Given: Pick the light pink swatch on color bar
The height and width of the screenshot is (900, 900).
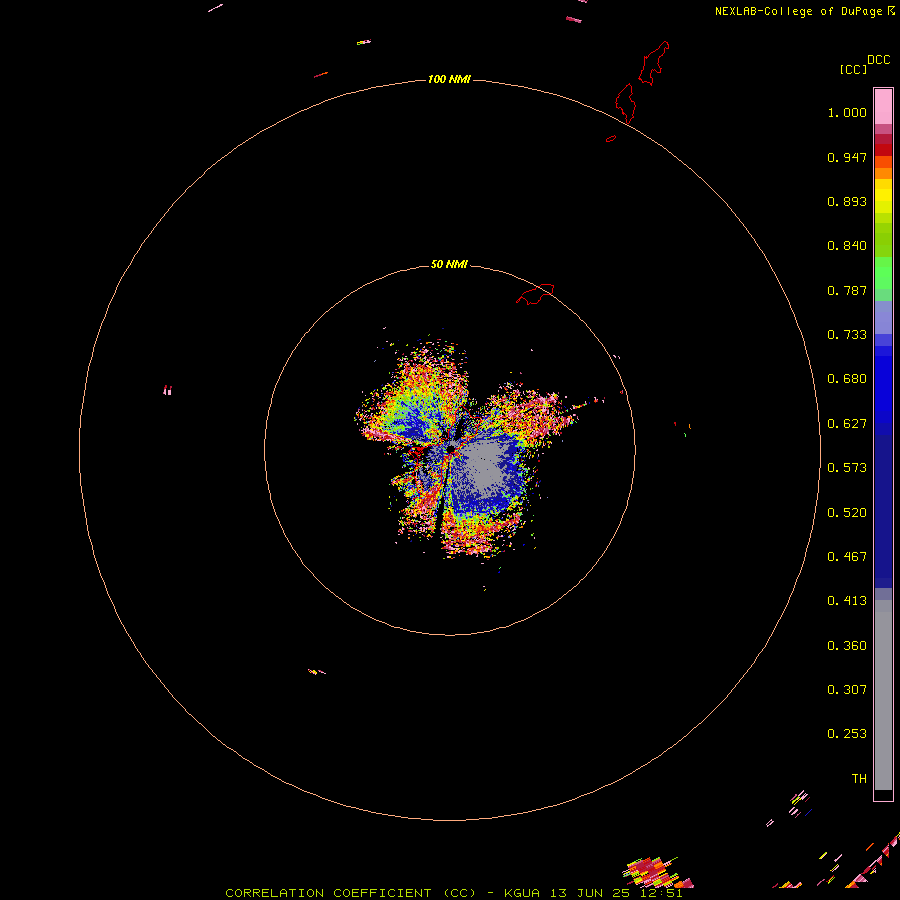Looking at the screenshot, I should 883,107.
